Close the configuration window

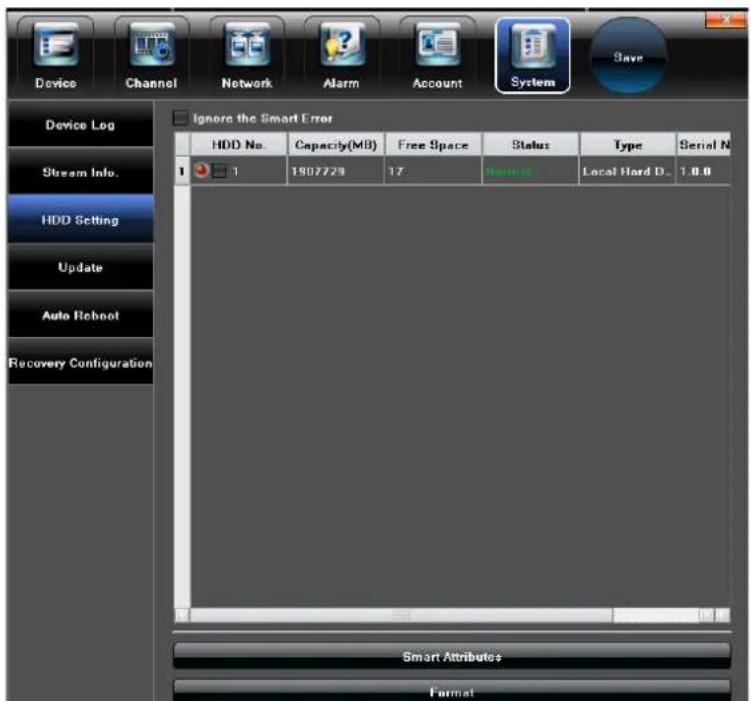725,20
